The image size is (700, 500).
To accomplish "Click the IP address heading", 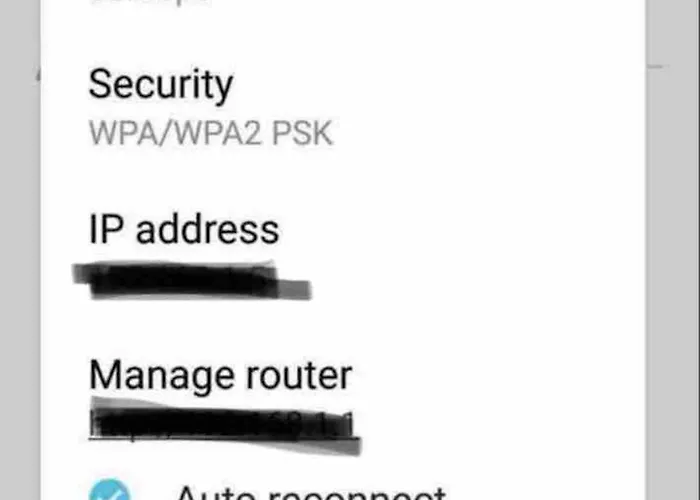I will [x=184, y=229].
